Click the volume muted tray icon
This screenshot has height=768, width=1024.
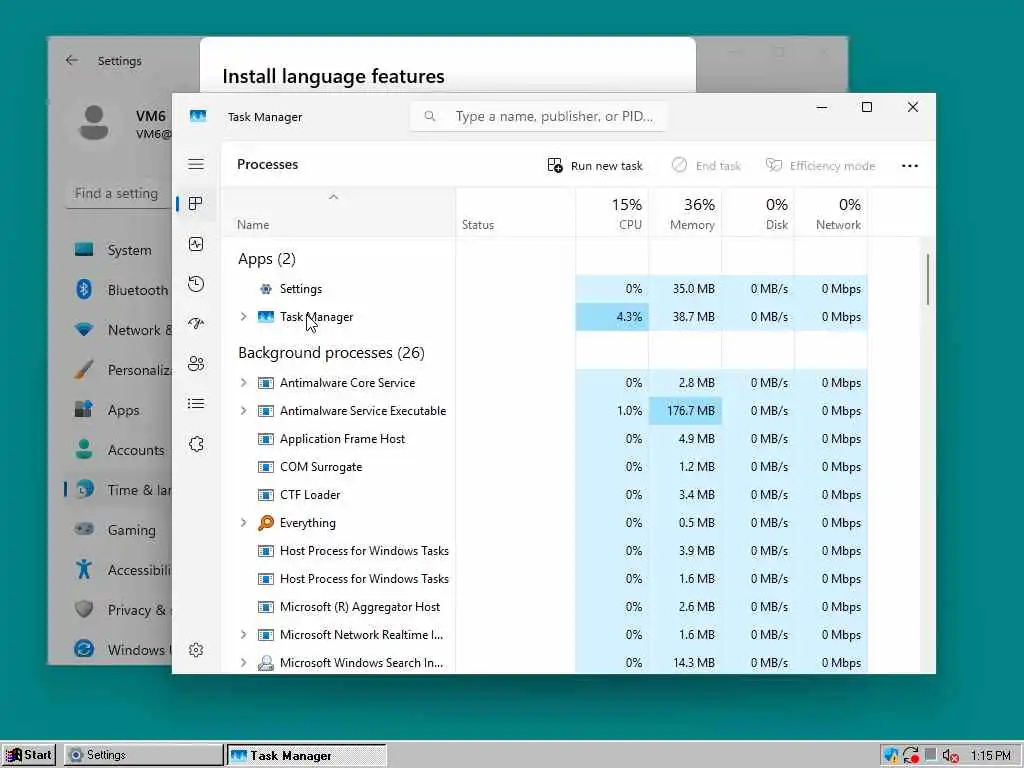coord(950,756)
